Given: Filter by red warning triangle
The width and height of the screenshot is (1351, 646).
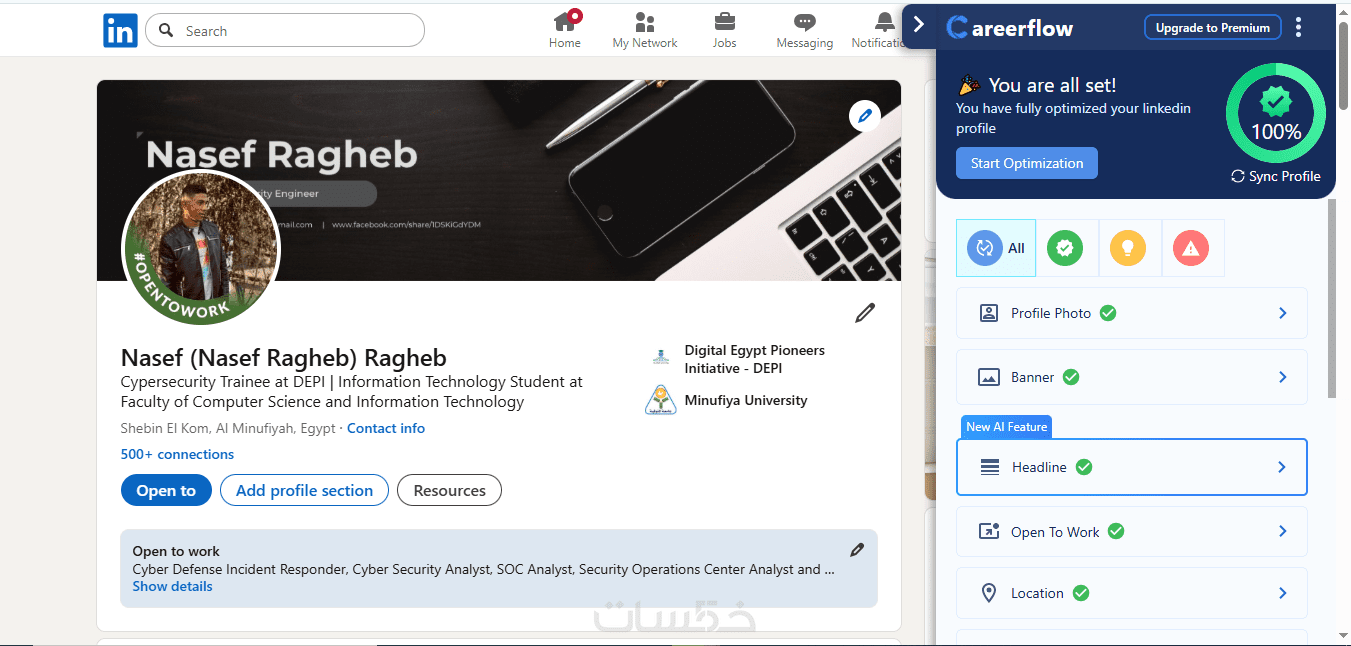Looking at the screenshot, I should click(x=1191, y=248).
